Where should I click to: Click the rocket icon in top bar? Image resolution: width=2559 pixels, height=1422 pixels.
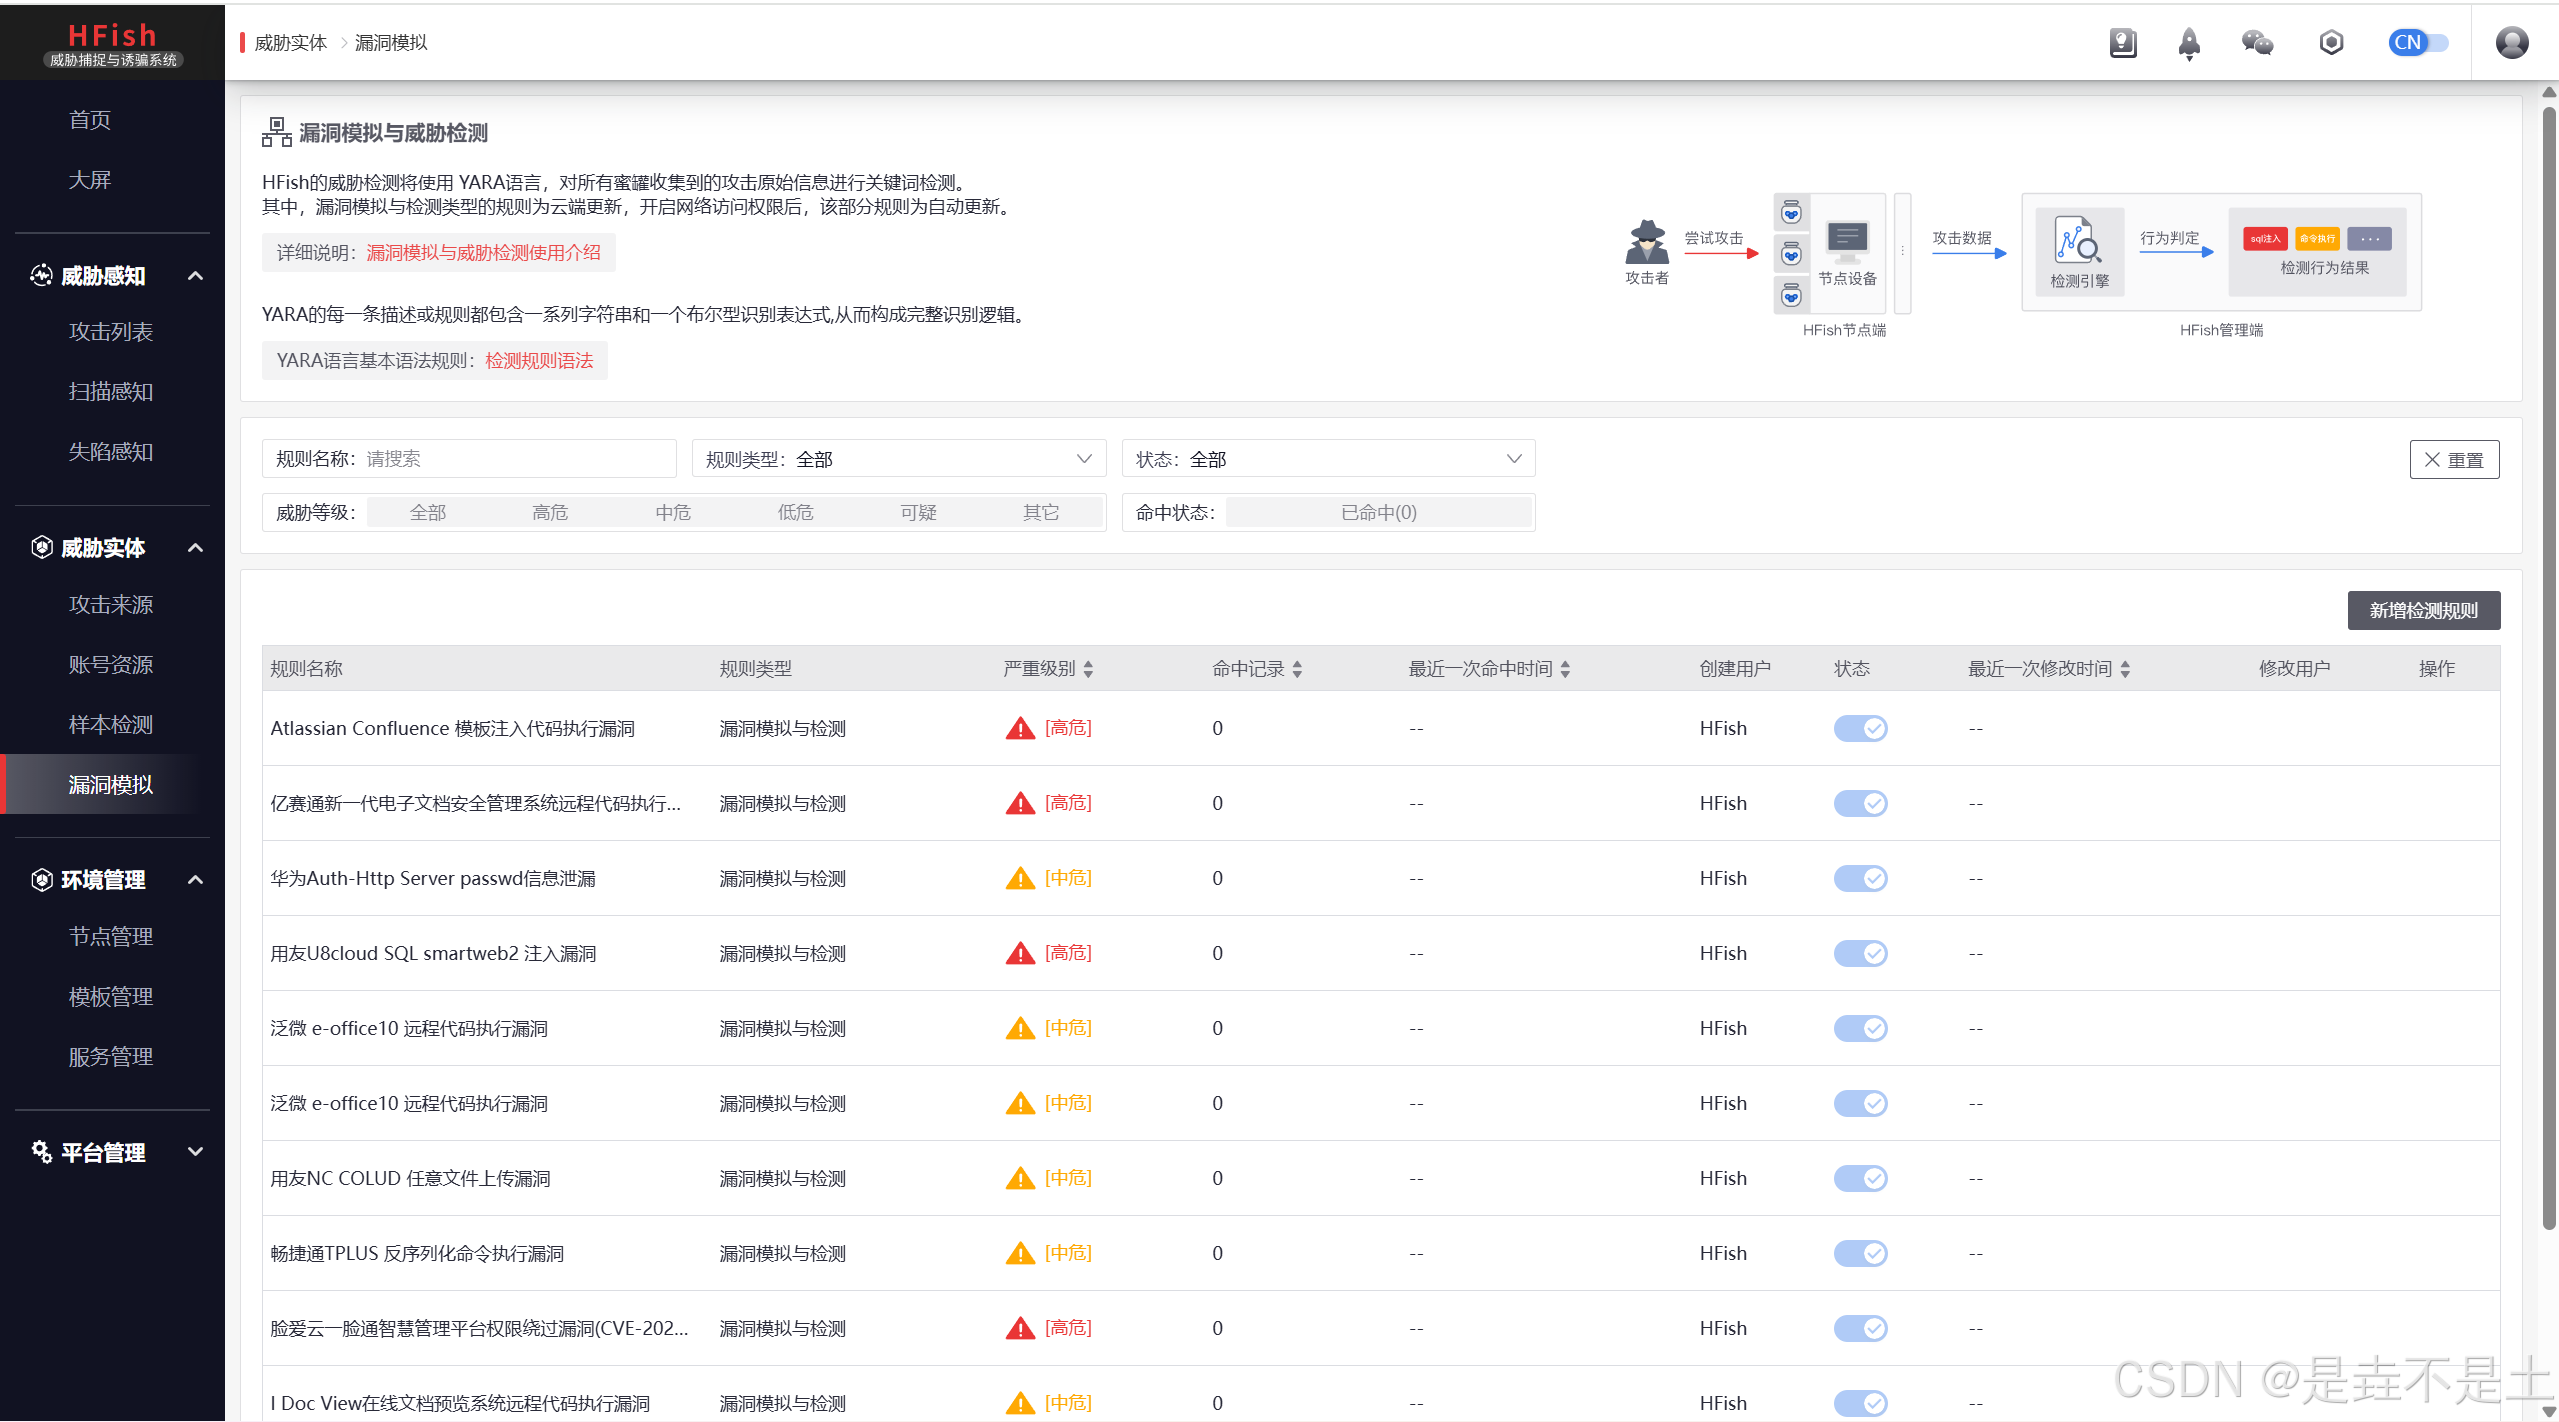2189,43
